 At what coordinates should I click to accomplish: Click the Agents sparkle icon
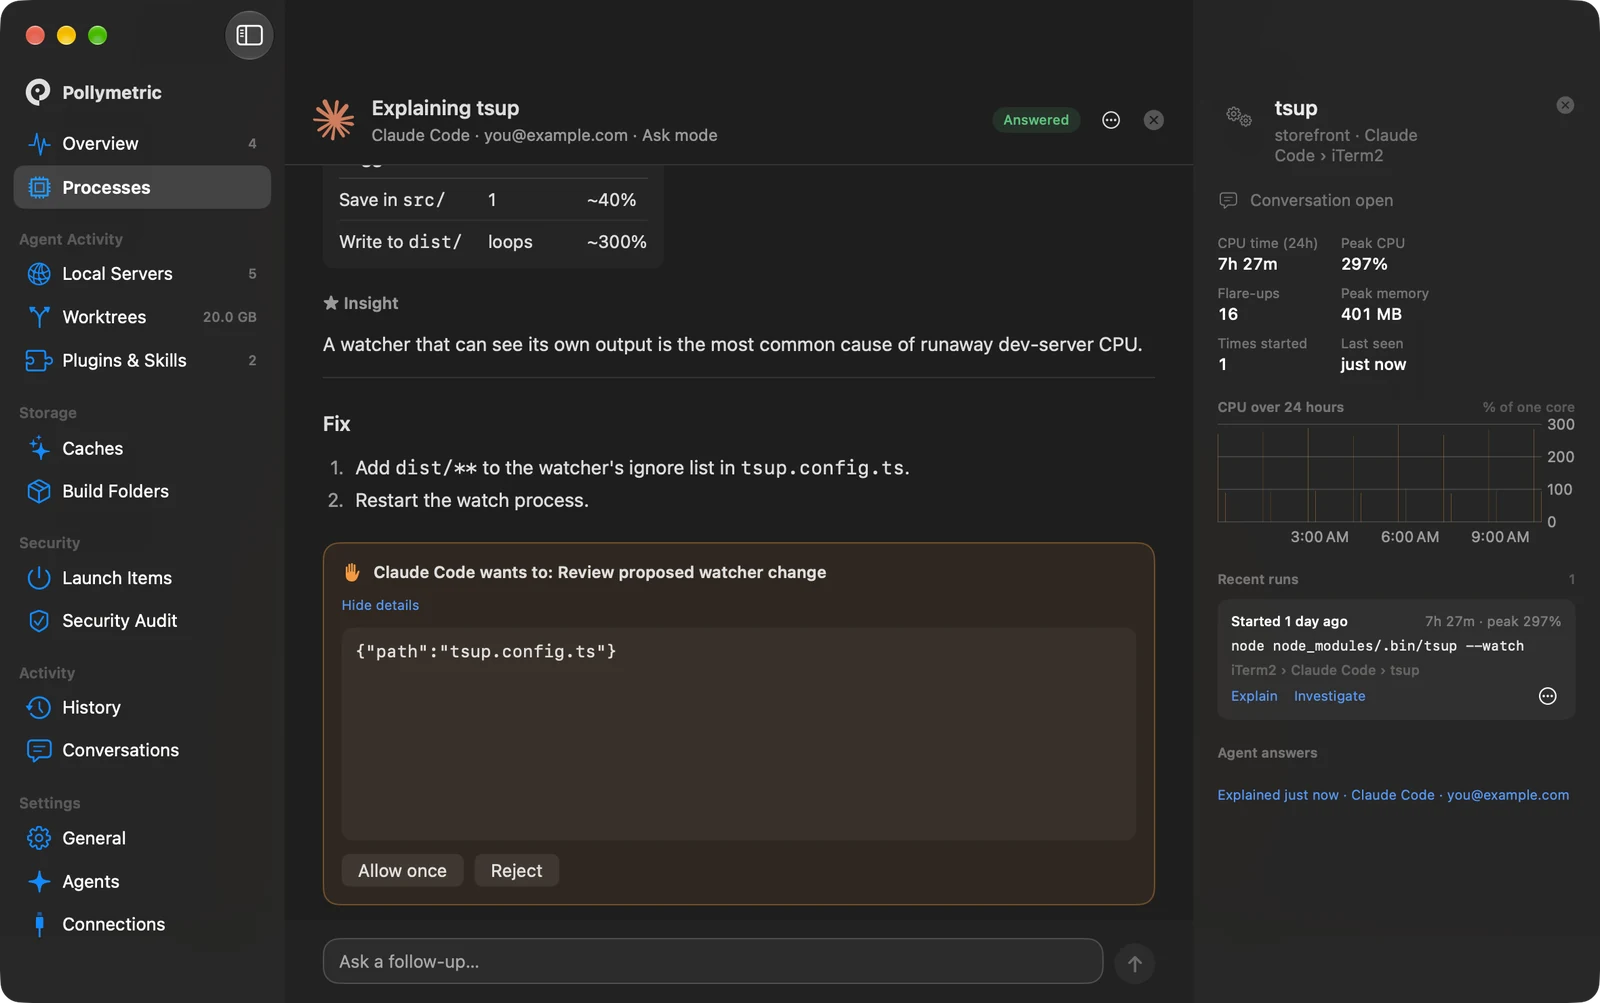(x=39, y=881)
